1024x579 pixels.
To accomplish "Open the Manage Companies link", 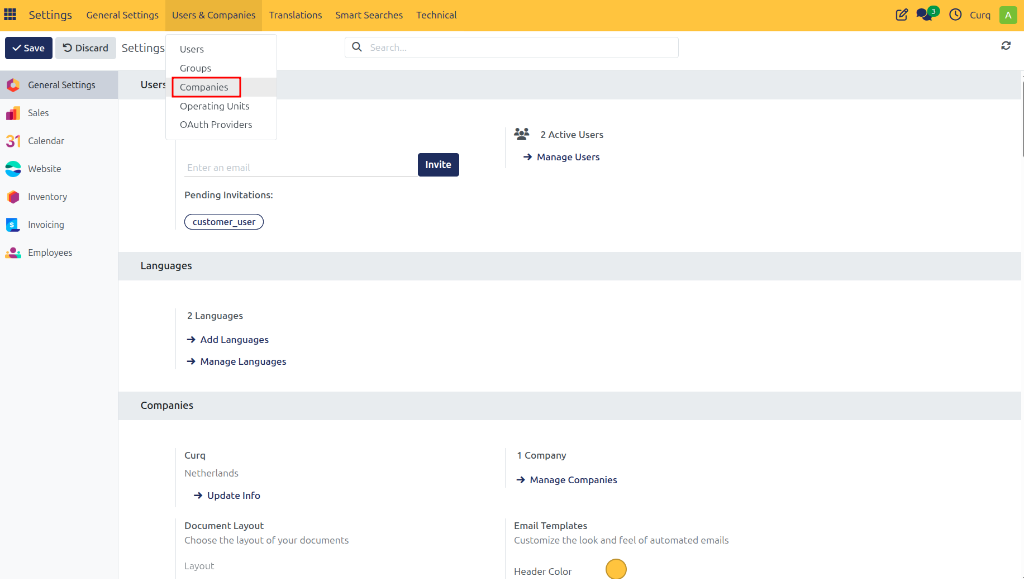I will click(x=567, y=480).
